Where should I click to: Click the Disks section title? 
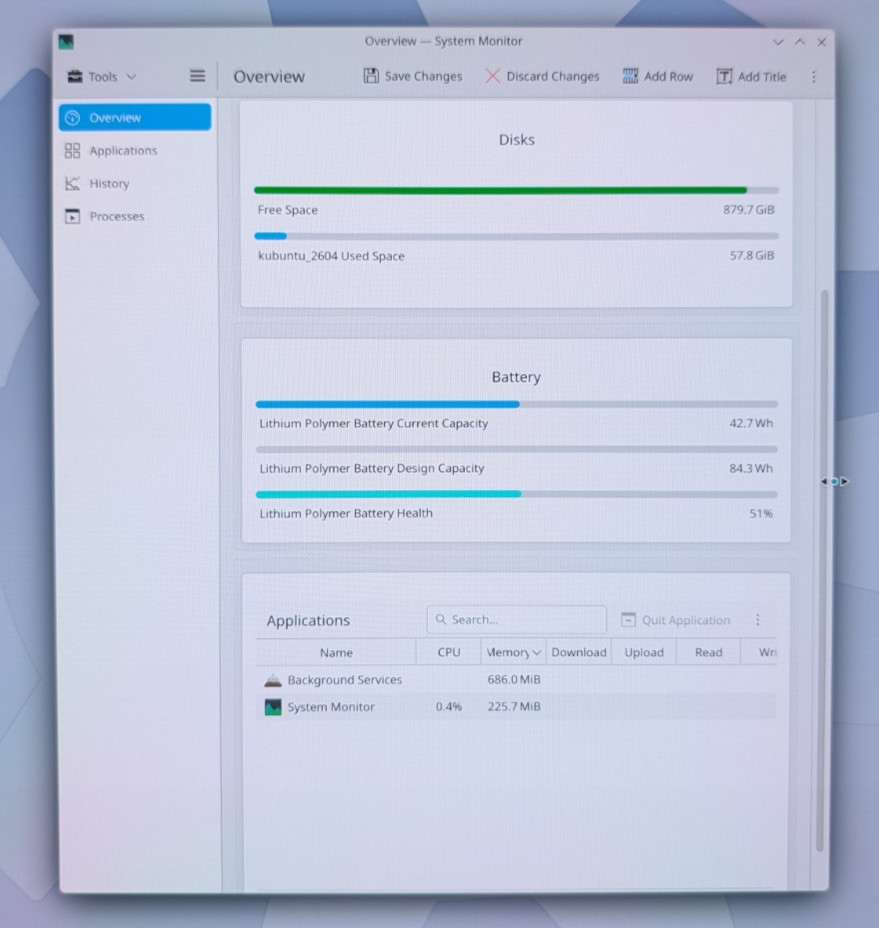pos(516,140)
